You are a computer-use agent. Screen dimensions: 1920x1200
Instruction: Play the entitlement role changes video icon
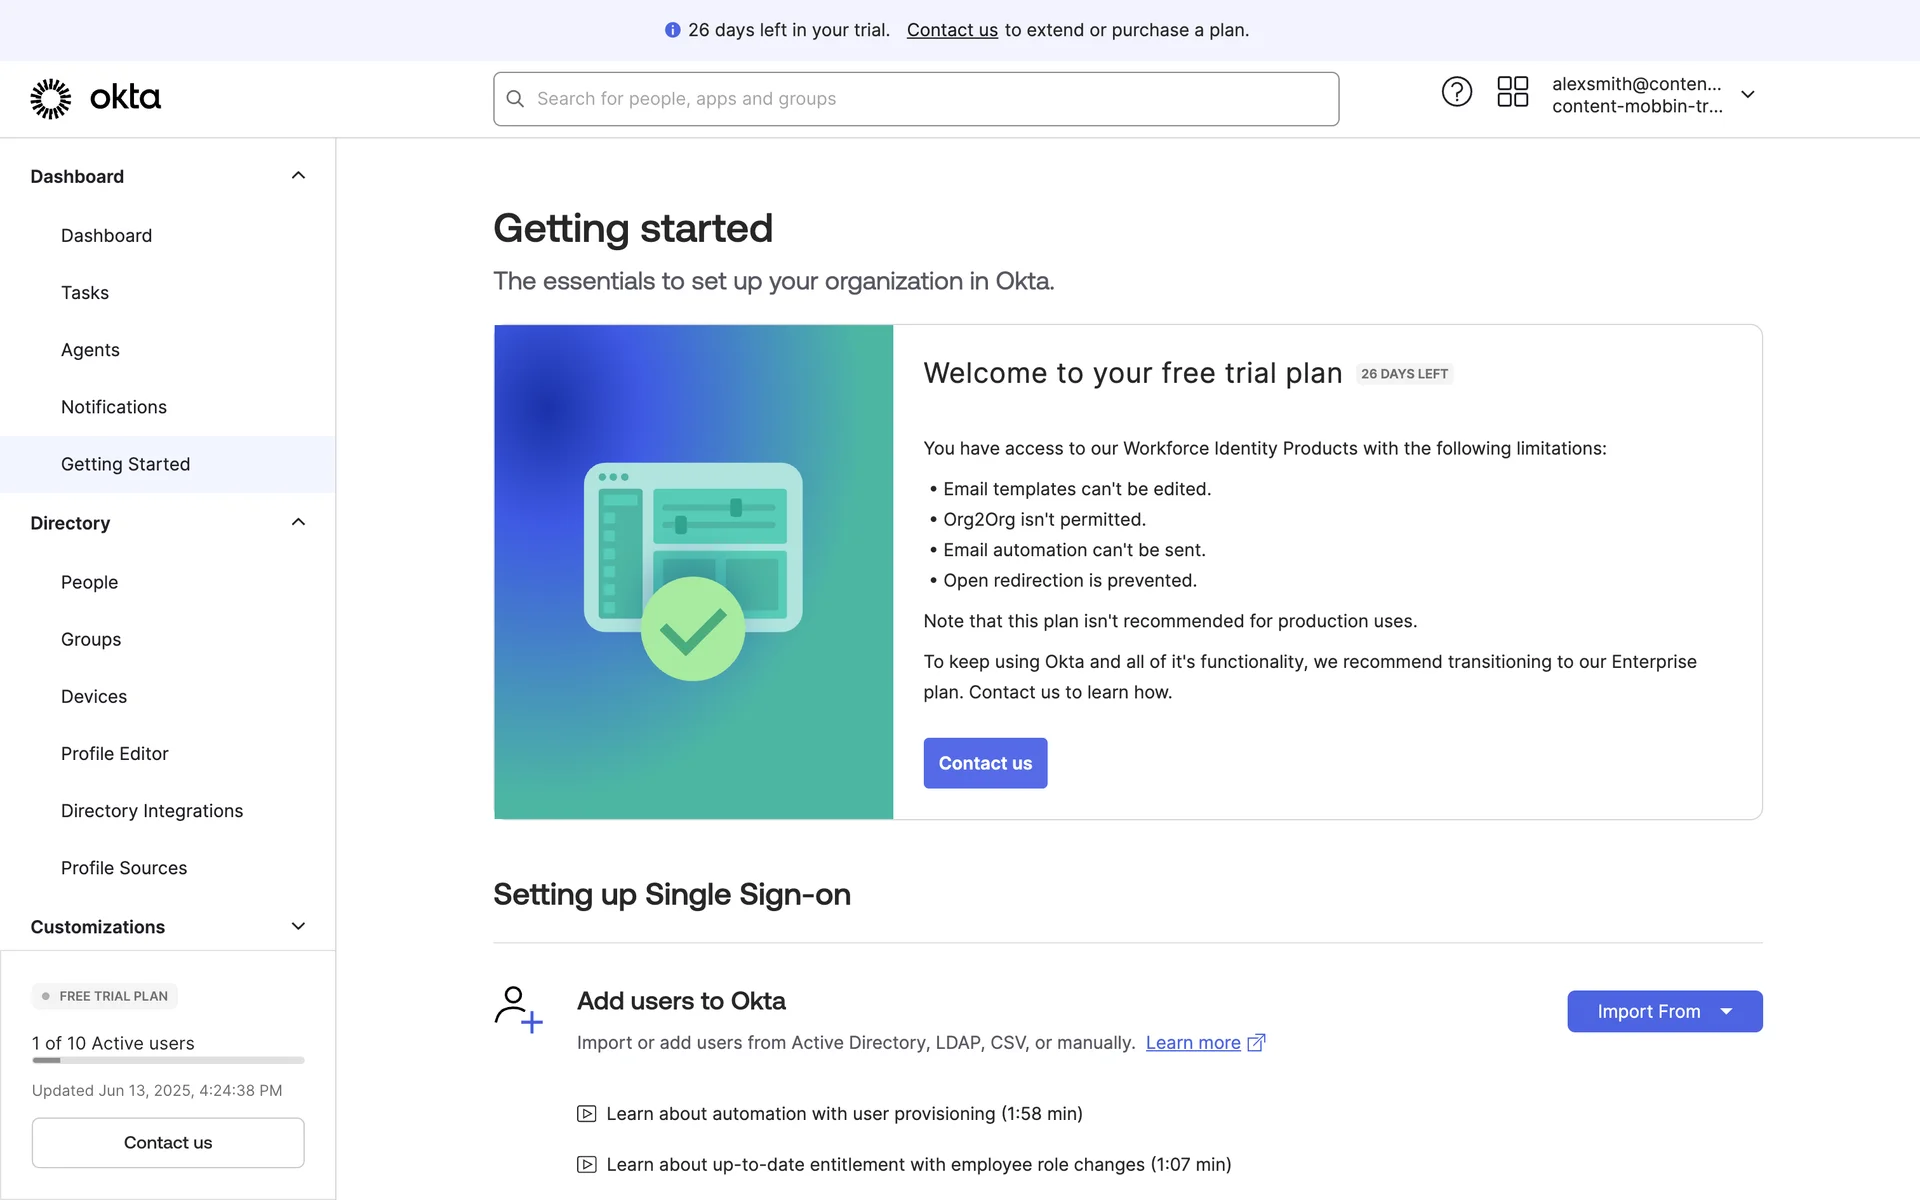[587, 1165]
